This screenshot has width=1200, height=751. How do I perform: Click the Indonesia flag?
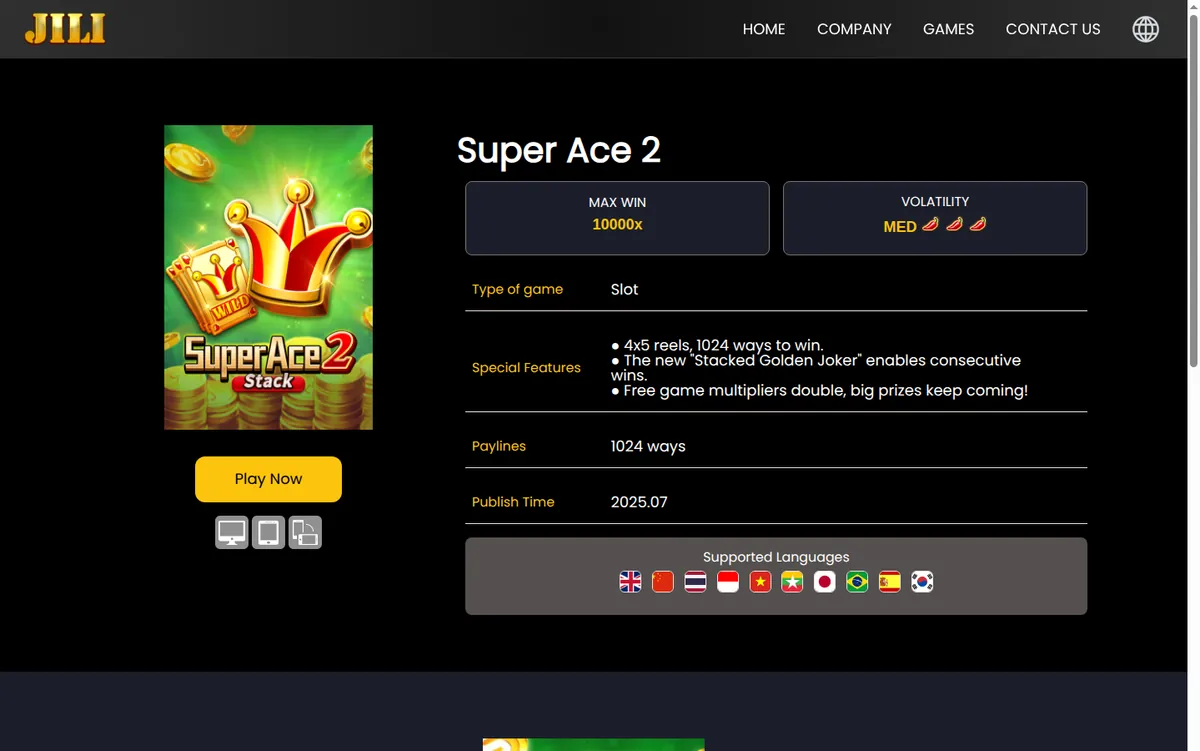pyautogui.click(x=728, y=582)
